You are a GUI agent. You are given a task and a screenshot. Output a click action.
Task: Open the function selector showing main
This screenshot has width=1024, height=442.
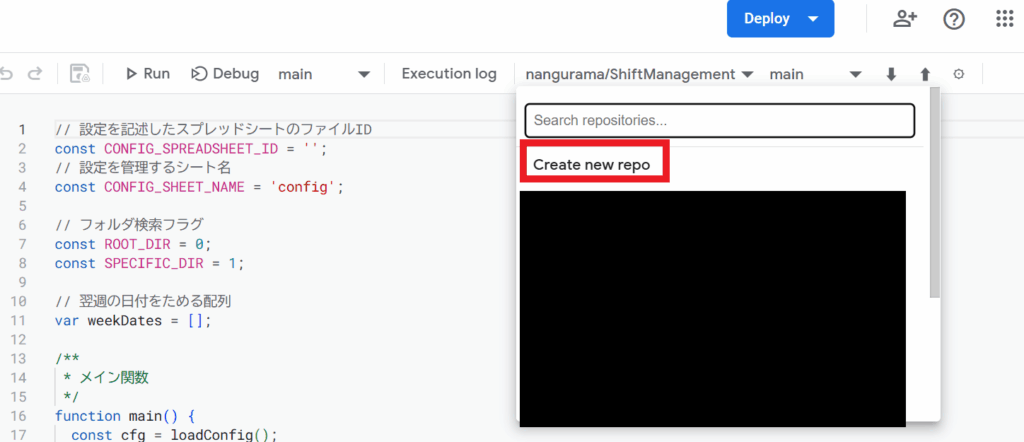coord(325,74)
